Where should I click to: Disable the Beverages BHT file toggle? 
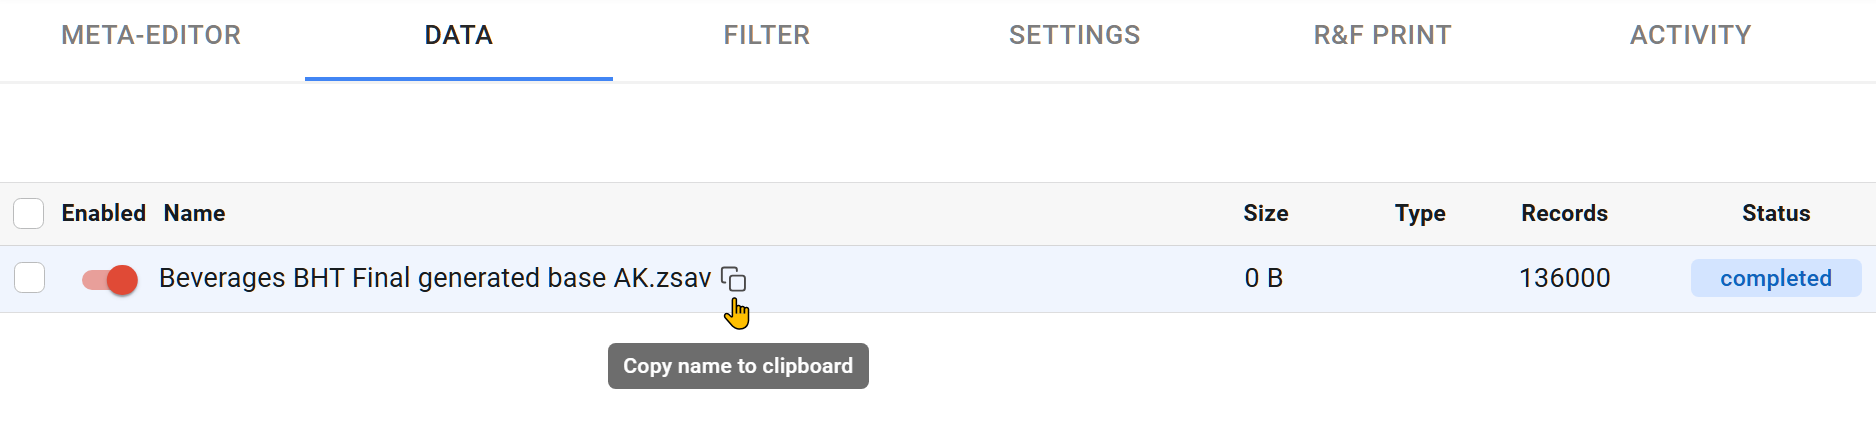pyautogui.click(x=110, y=280)
